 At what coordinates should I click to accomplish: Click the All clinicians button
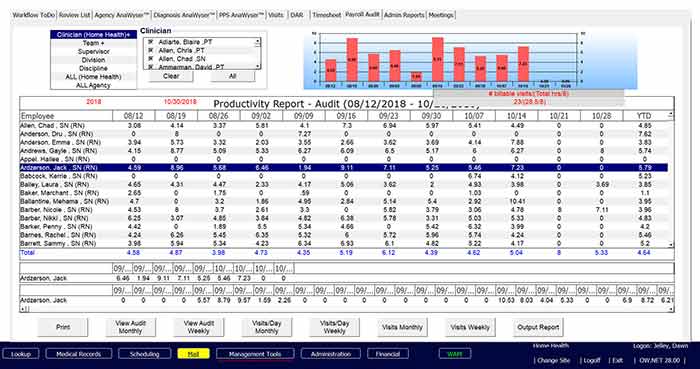coord(232,76)
